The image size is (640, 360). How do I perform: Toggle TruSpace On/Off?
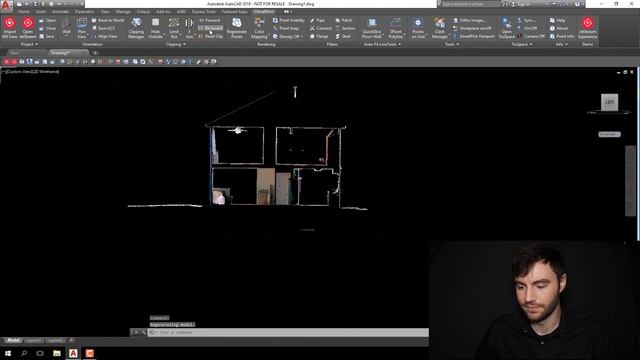click(527, 28)
